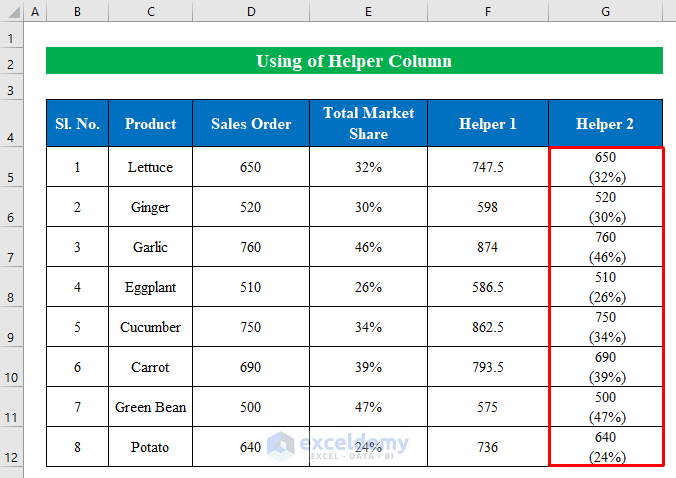Select row header 12
The height and width of the screenshot is (478, 676).
[11, 458]
